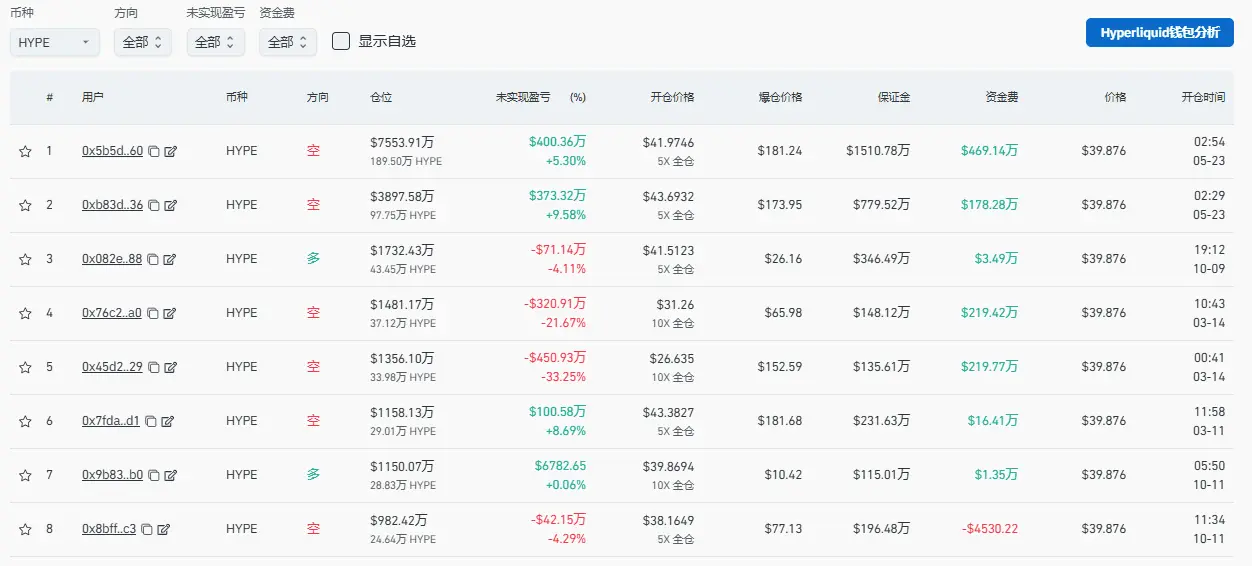Select unrealized PnL $400.36万
The width and height of the screenshot is (1252, 566).
click(x=558, y=142)
